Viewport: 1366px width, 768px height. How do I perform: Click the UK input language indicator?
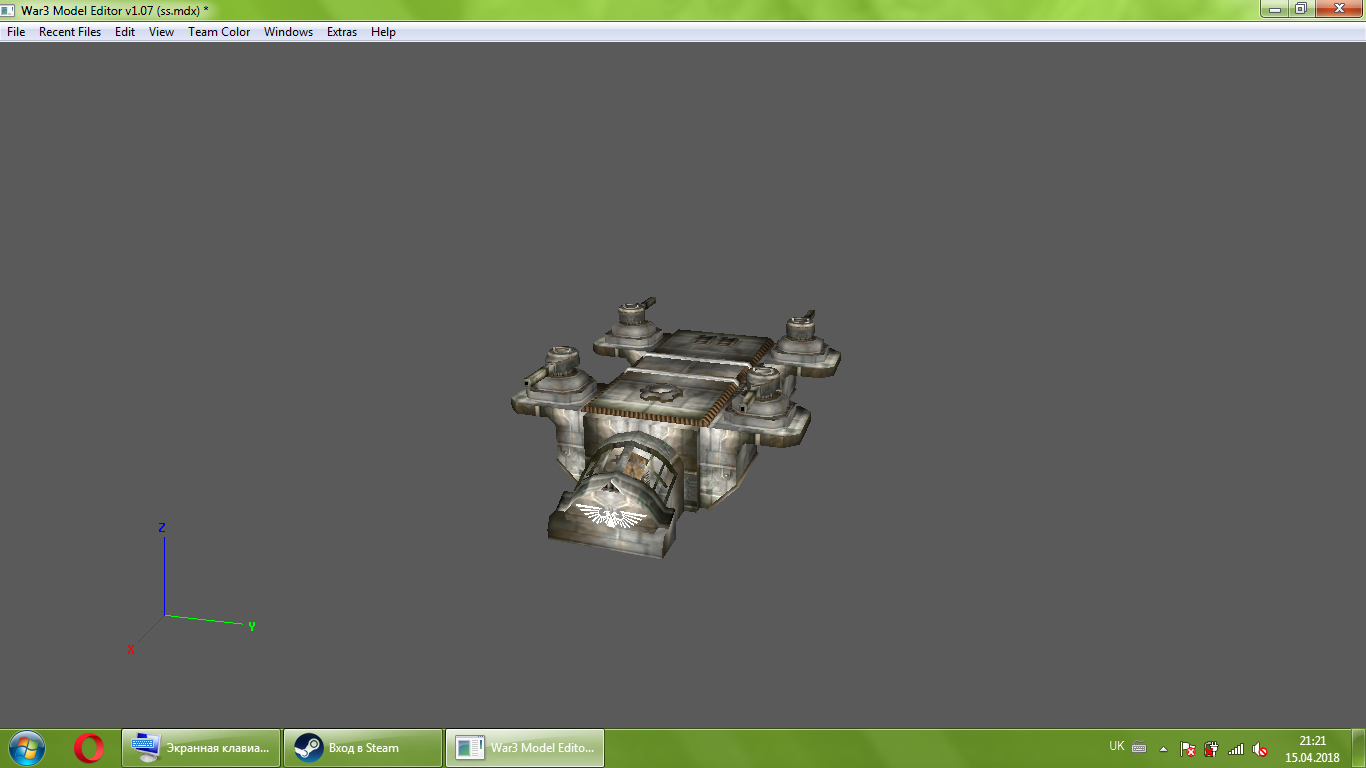click(1116, 747)
